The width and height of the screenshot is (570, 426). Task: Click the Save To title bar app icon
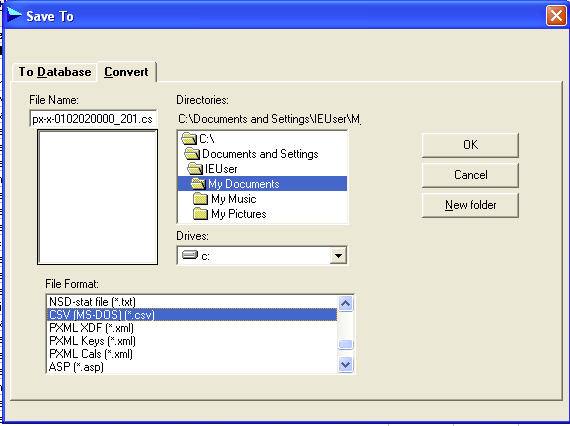14,15
